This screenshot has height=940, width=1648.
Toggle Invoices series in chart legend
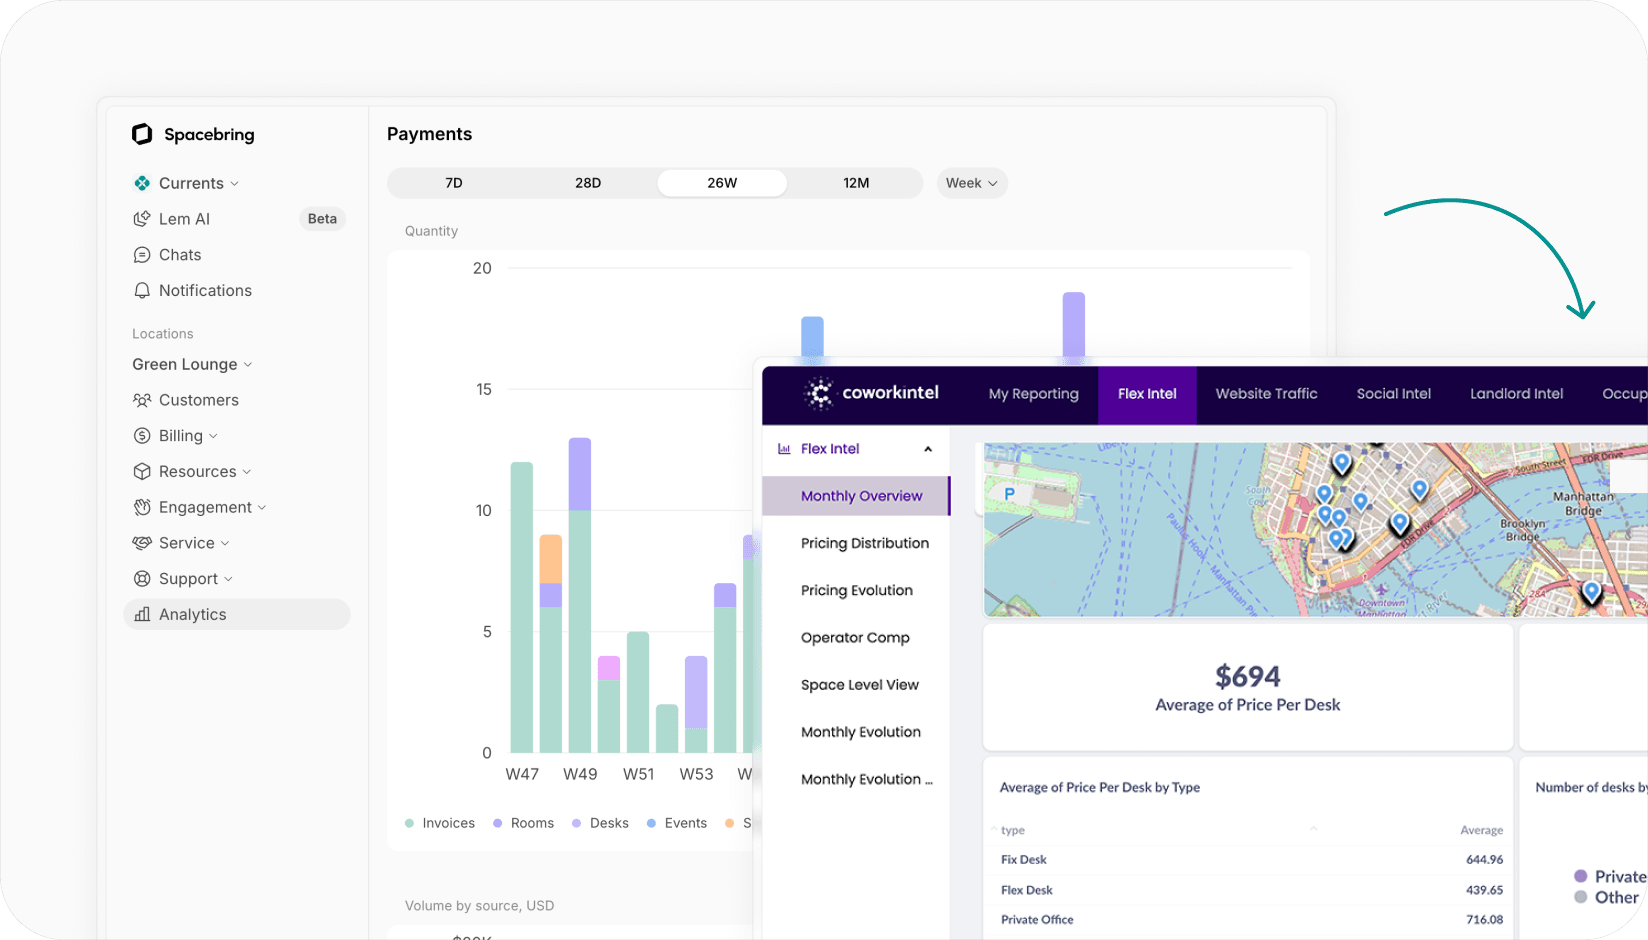pos(440,823)
